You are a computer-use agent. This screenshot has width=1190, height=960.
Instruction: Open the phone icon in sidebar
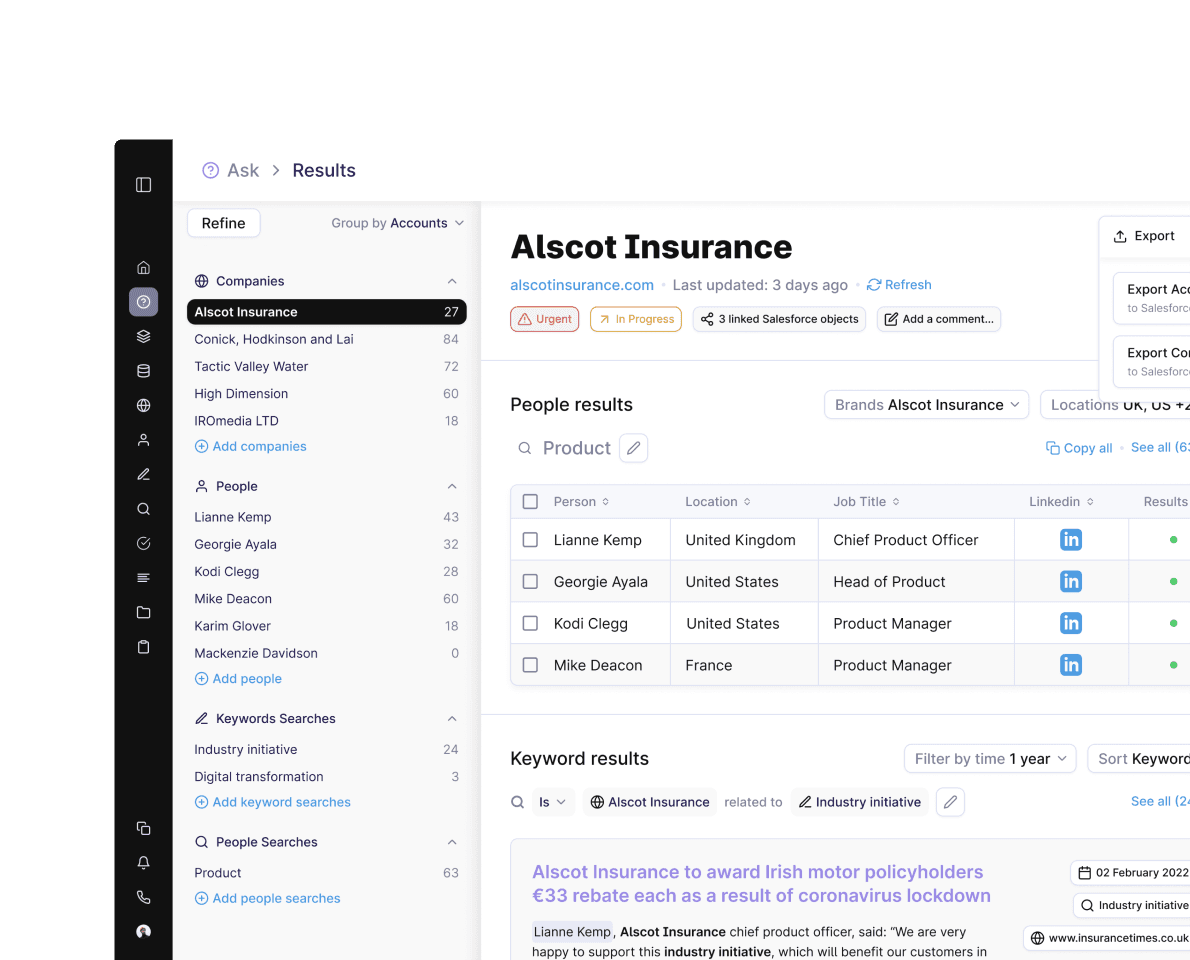point(143,897)
